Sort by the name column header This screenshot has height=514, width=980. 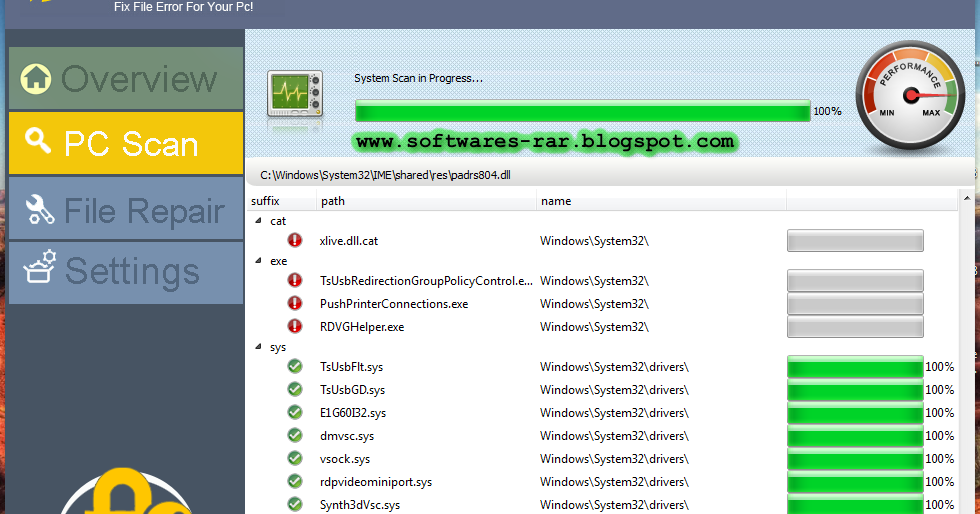click(661, 201)
